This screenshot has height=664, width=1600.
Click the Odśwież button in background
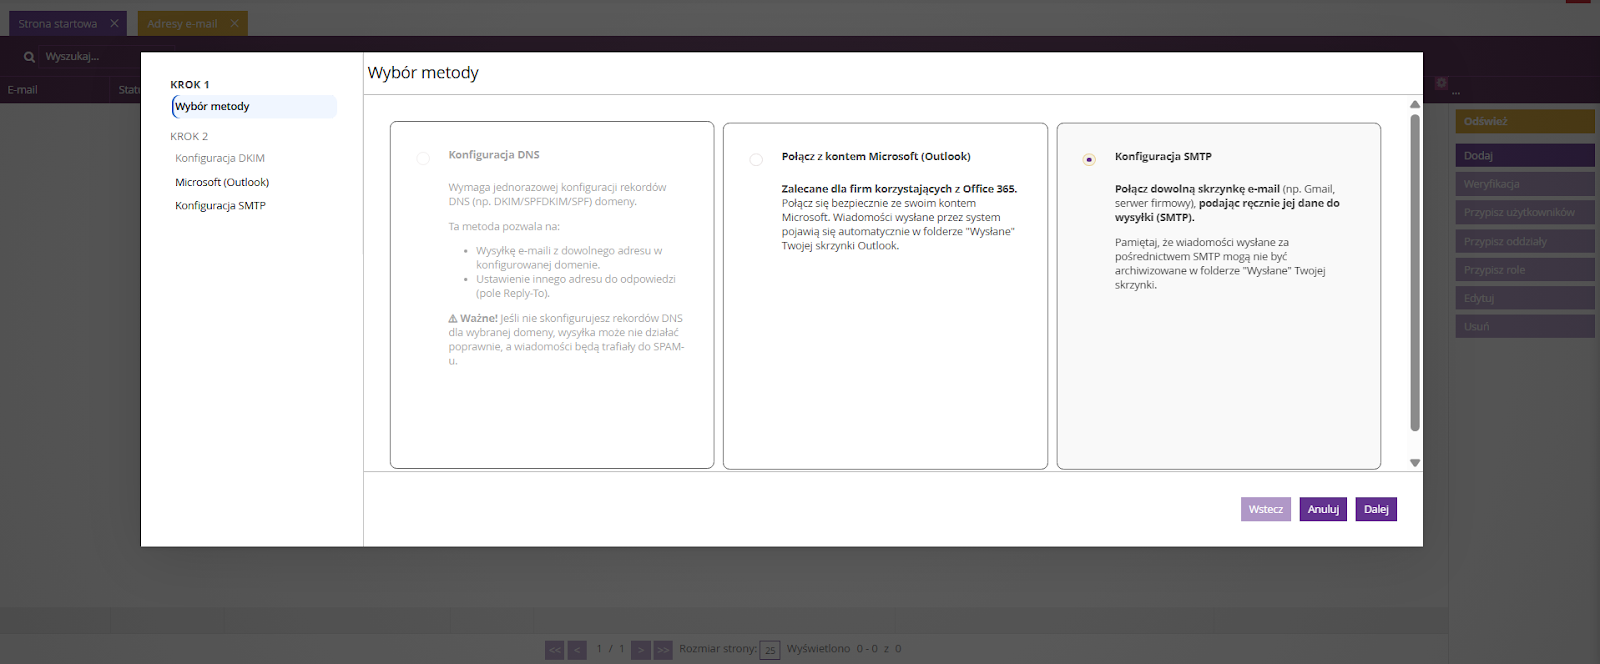1525,121
